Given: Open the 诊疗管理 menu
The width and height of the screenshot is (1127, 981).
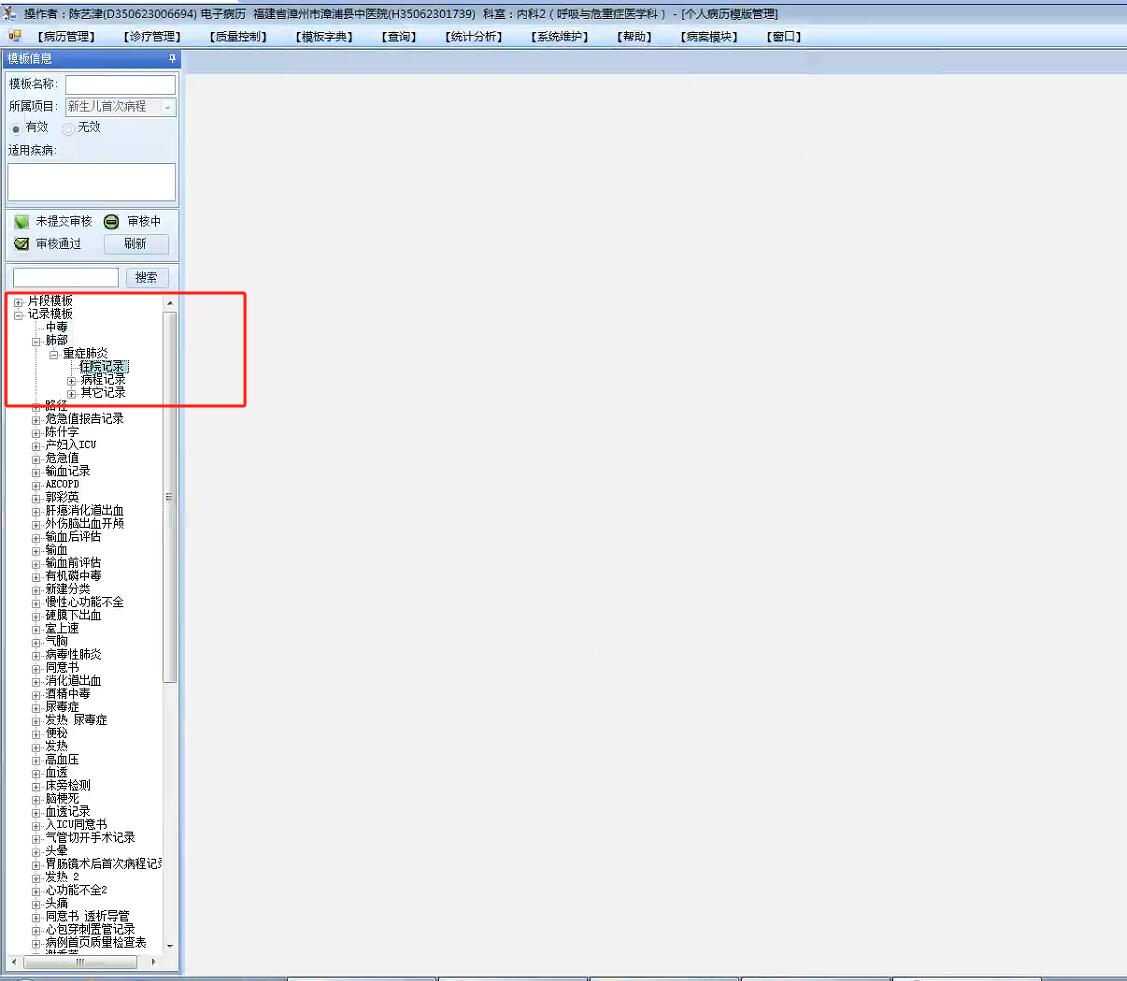Looking at the screenshot, I should 152,37.
